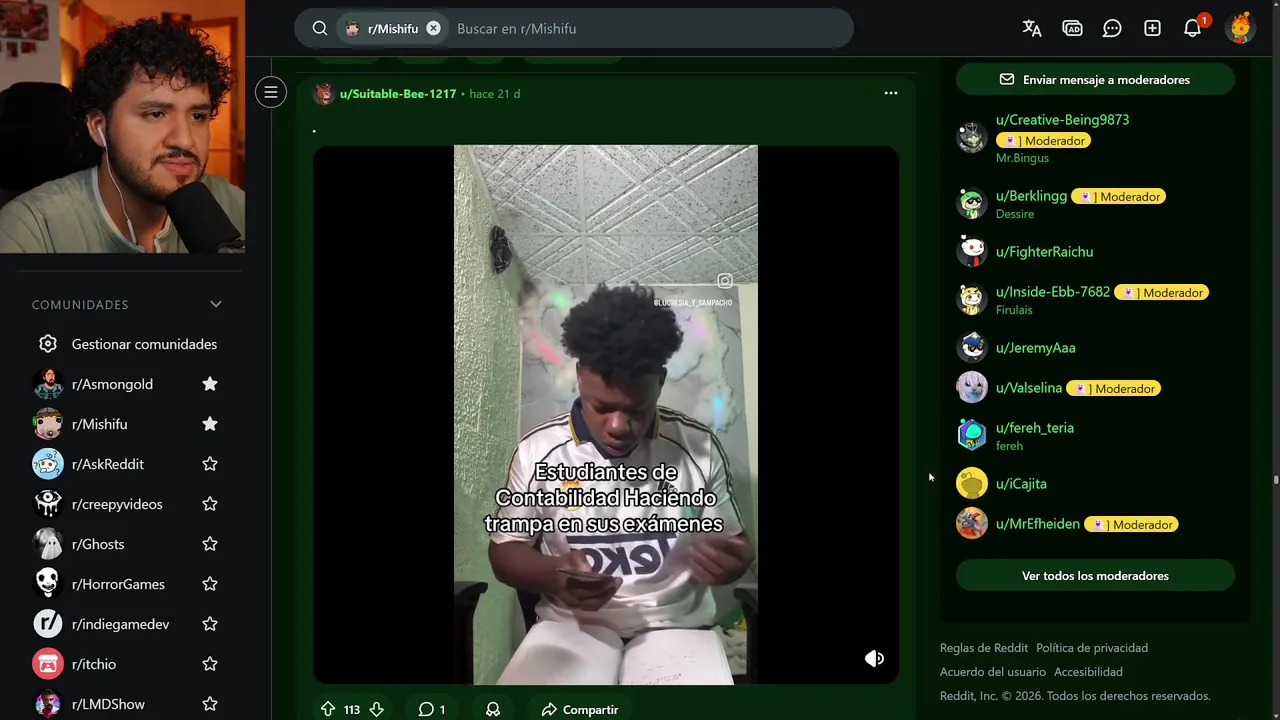Unmute the video with speaker icon

(874, 658)
